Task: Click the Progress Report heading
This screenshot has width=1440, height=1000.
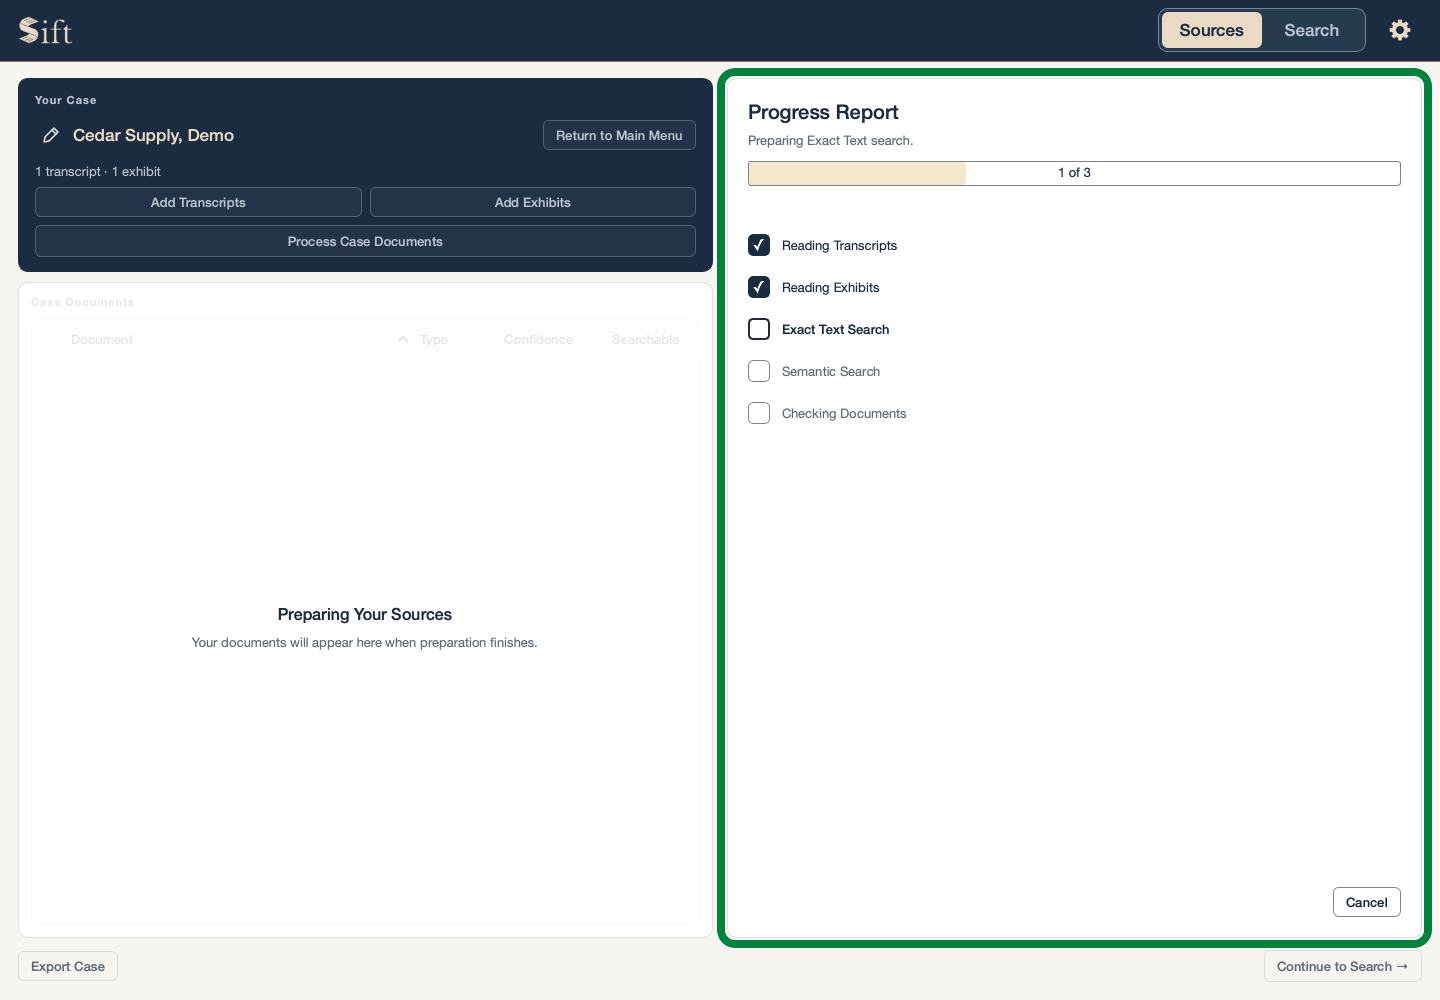Action: click(823, 112)
